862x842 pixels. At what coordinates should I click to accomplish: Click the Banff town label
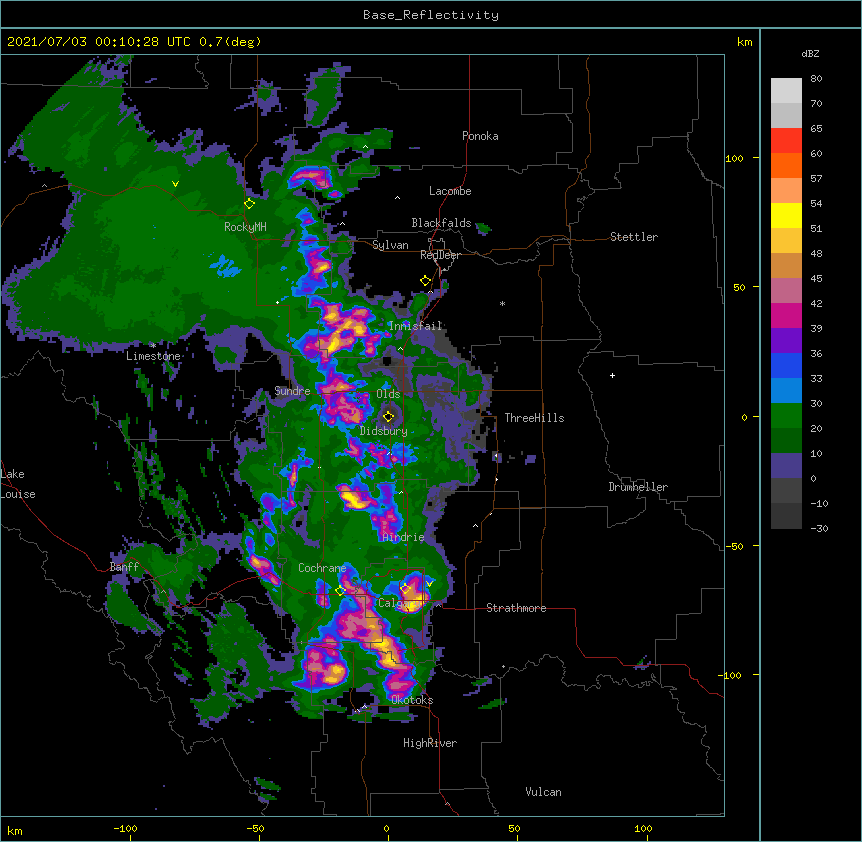coord(124,567)
